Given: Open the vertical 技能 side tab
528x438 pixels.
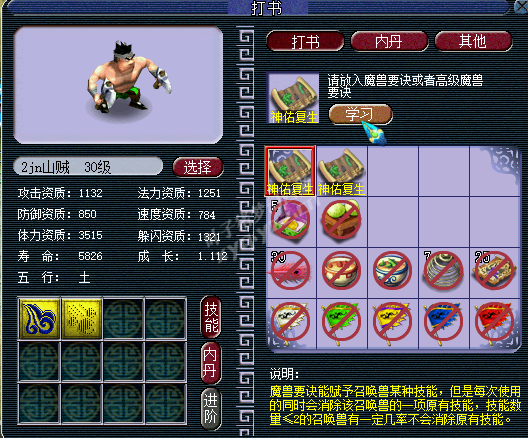Looking at the screenshot, I should pos(211,317).
